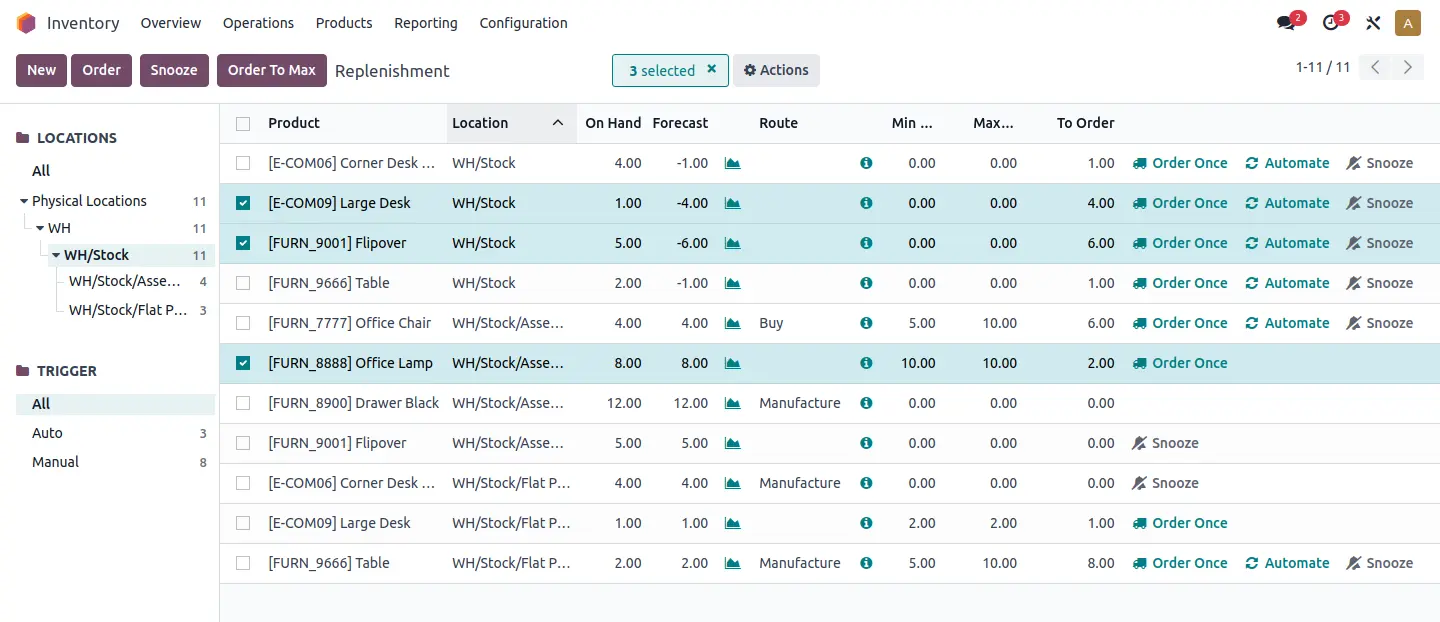Open the Configuration menu
Screen dimensions: 1440x622
pyautogui.click(x=523, y=23)
